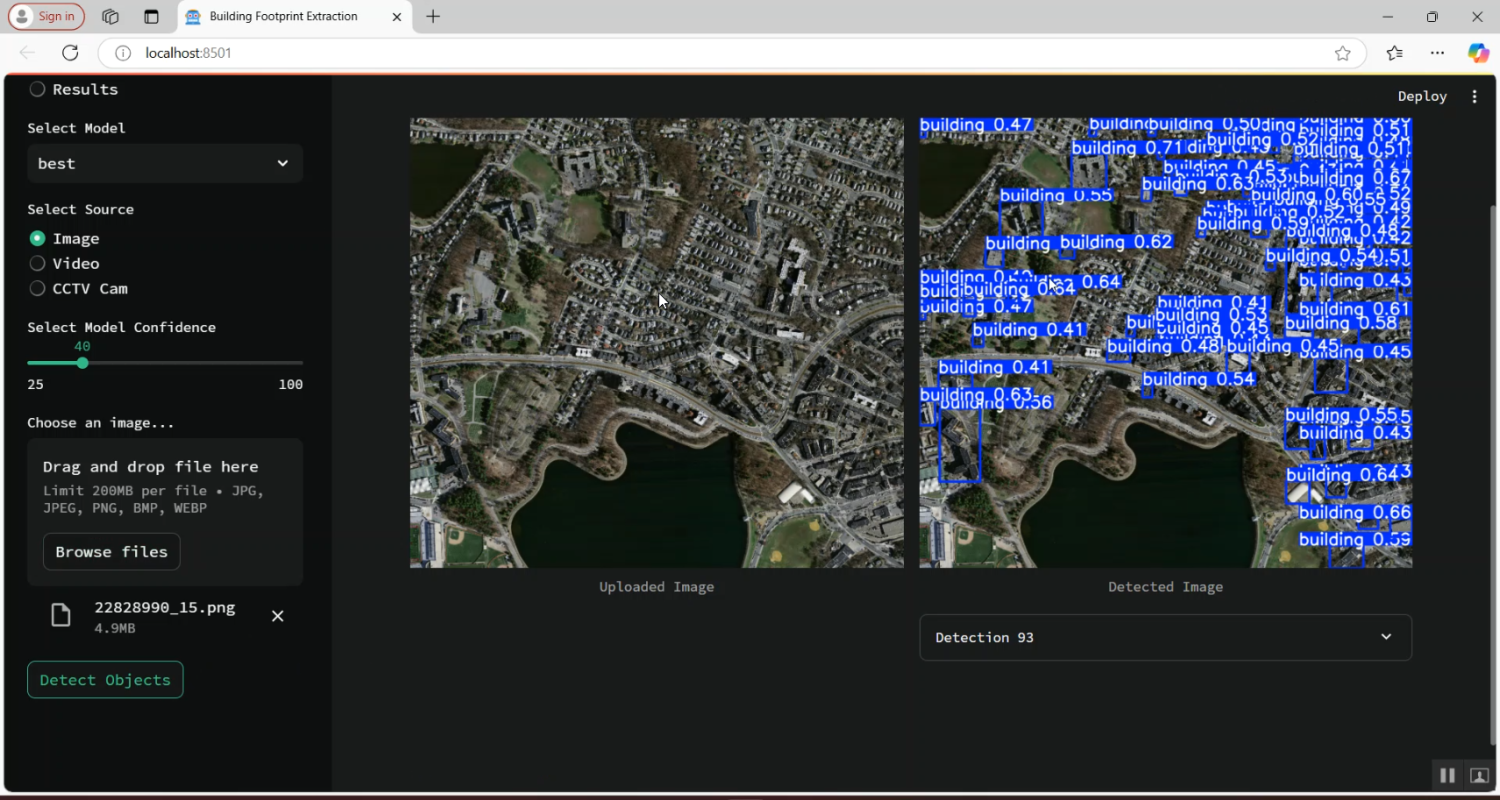Click the browser refresh icon
This screenshot has width=1500, height=800.
coord(70,53)
